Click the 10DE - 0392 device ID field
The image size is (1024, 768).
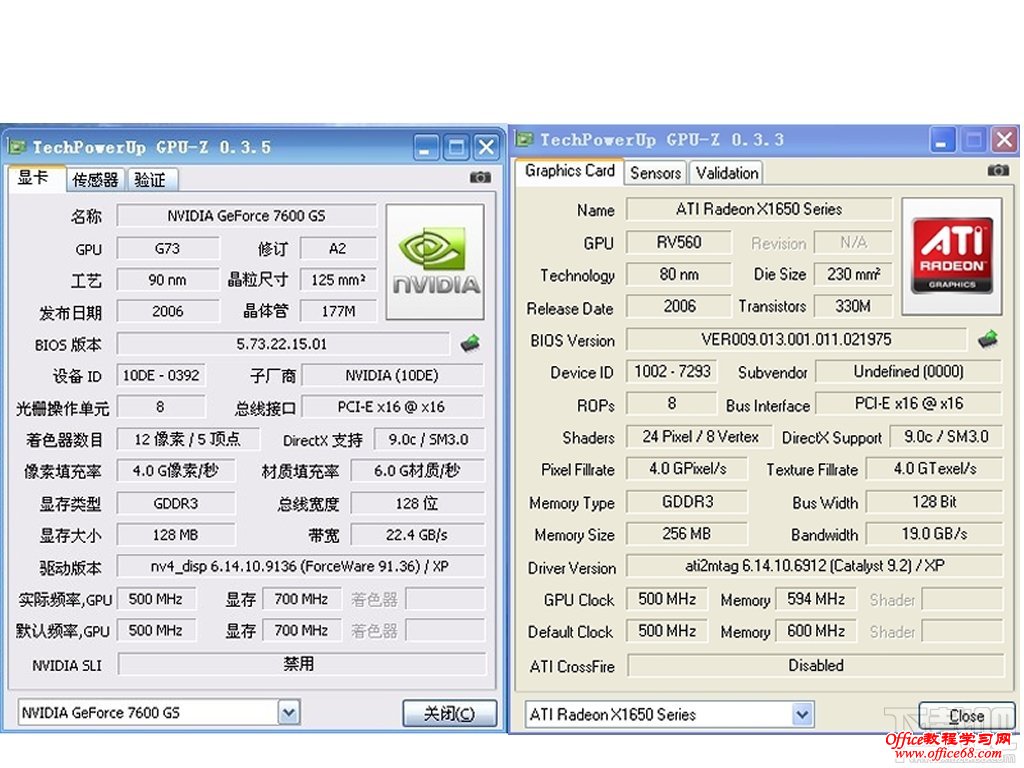coord(161,376)
